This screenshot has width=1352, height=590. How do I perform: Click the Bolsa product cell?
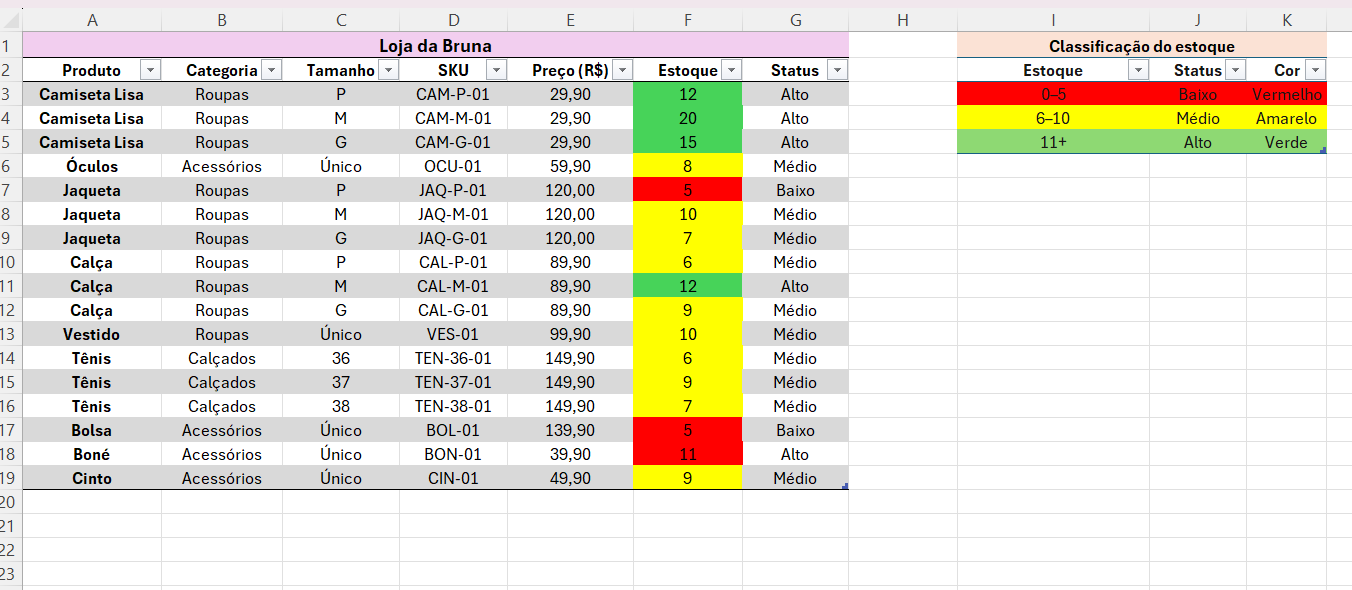click(x=92, y=430)
